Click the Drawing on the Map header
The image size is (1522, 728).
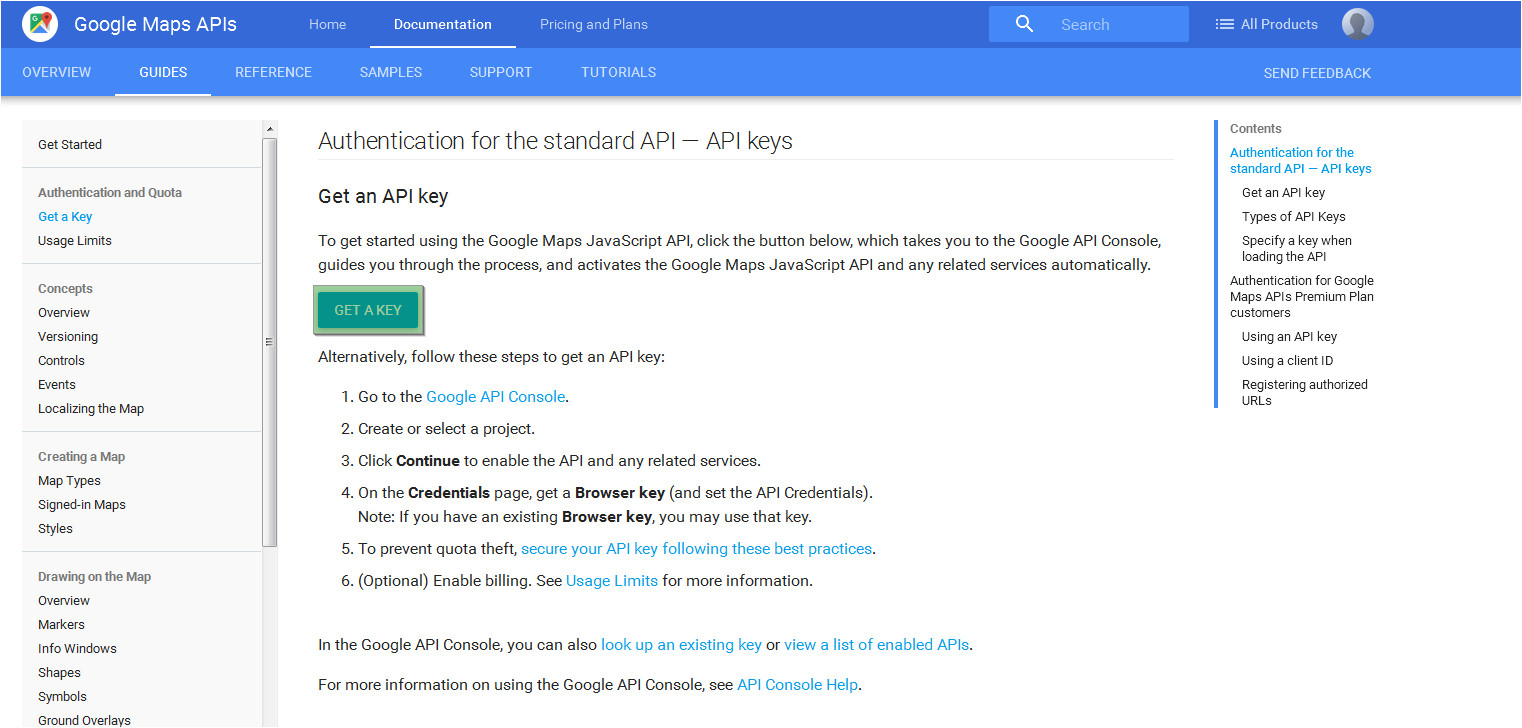(x=94, y=577)
